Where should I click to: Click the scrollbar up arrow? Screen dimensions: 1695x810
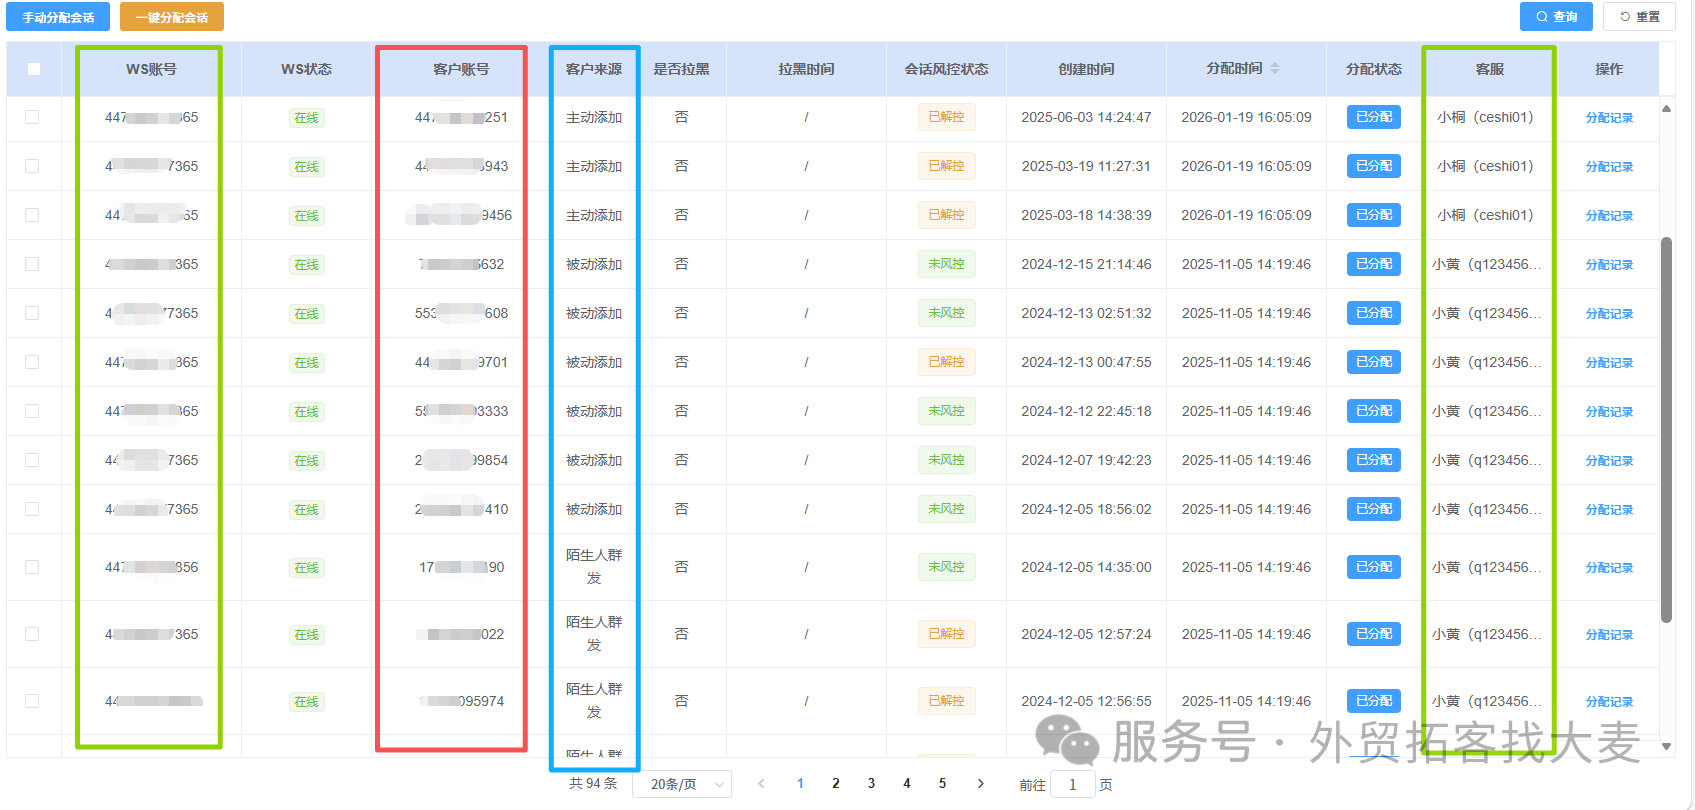[1666, 108]
